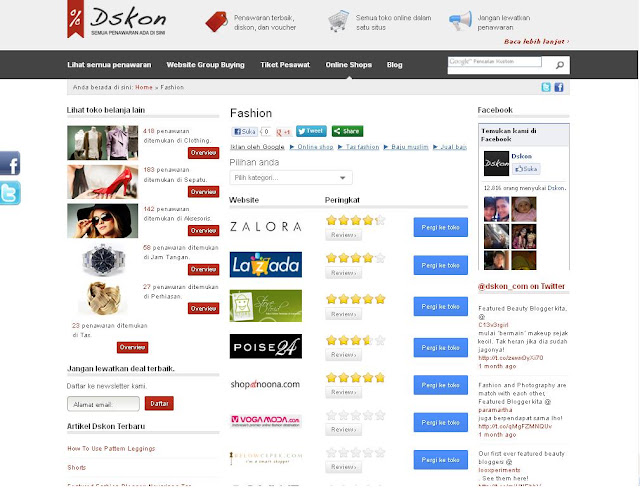Click the floating Twitter side icon
The width and height of the screenshot is (640, 488).
click(10, 193)
